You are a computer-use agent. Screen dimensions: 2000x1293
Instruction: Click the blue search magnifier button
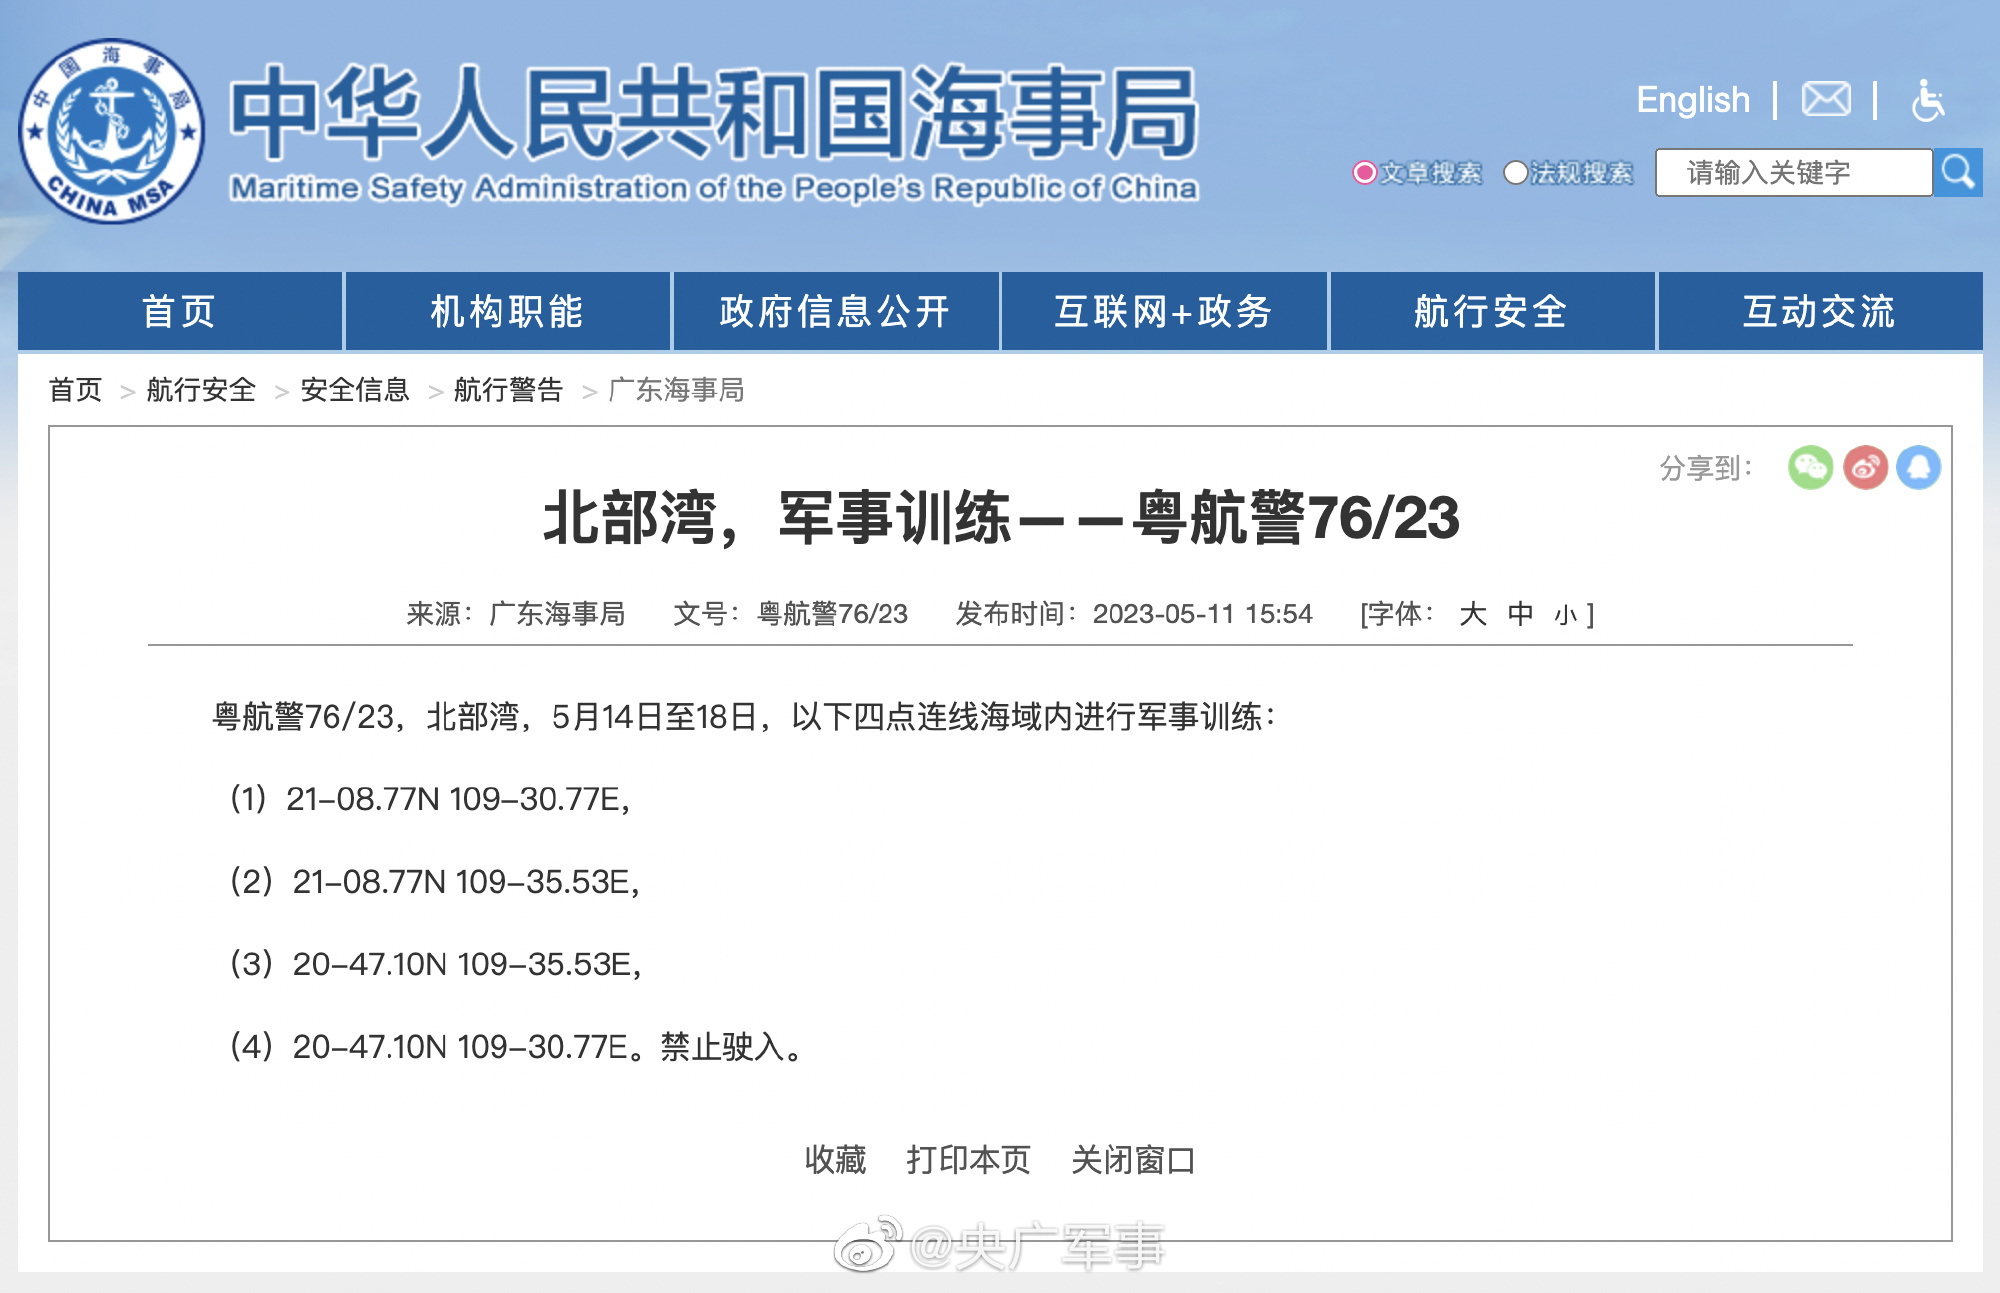(1958, 172)
